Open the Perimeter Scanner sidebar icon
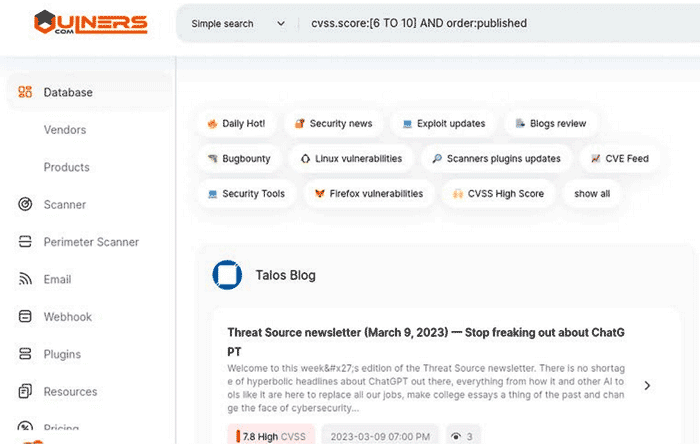The height and width of the screenshot is (444, 700). pyautogui.click(x=26, y=242)
